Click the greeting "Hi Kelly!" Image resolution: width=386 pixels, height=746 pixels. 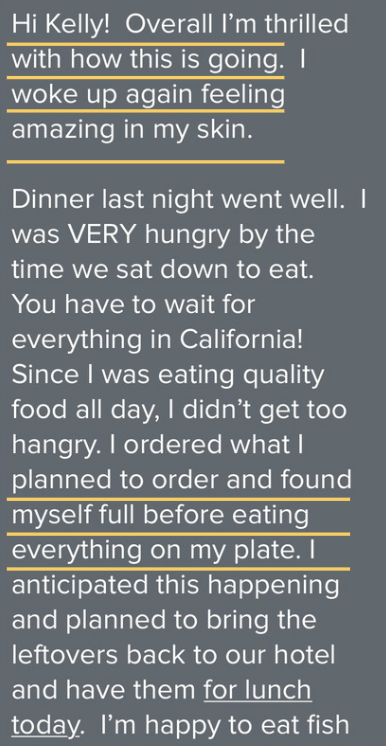click(60, 26)
